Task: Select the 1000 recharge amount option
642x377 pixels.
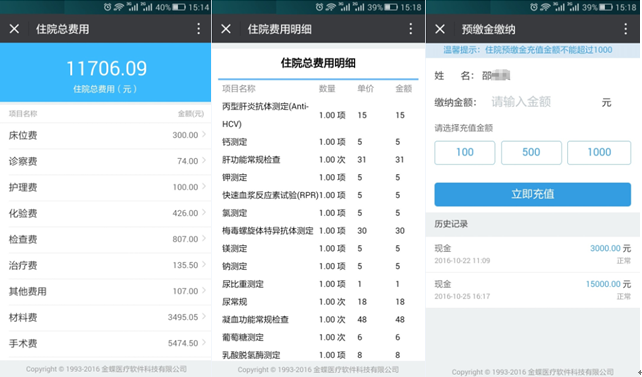Action: coord(599,153)
